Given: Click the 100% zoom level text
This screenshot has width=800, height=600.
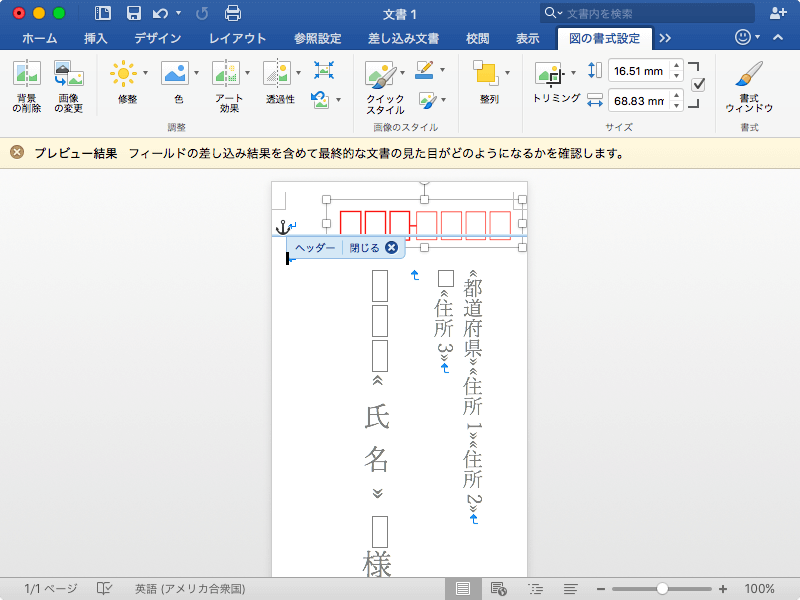Looking at the screenshot, I should (760, 589).
